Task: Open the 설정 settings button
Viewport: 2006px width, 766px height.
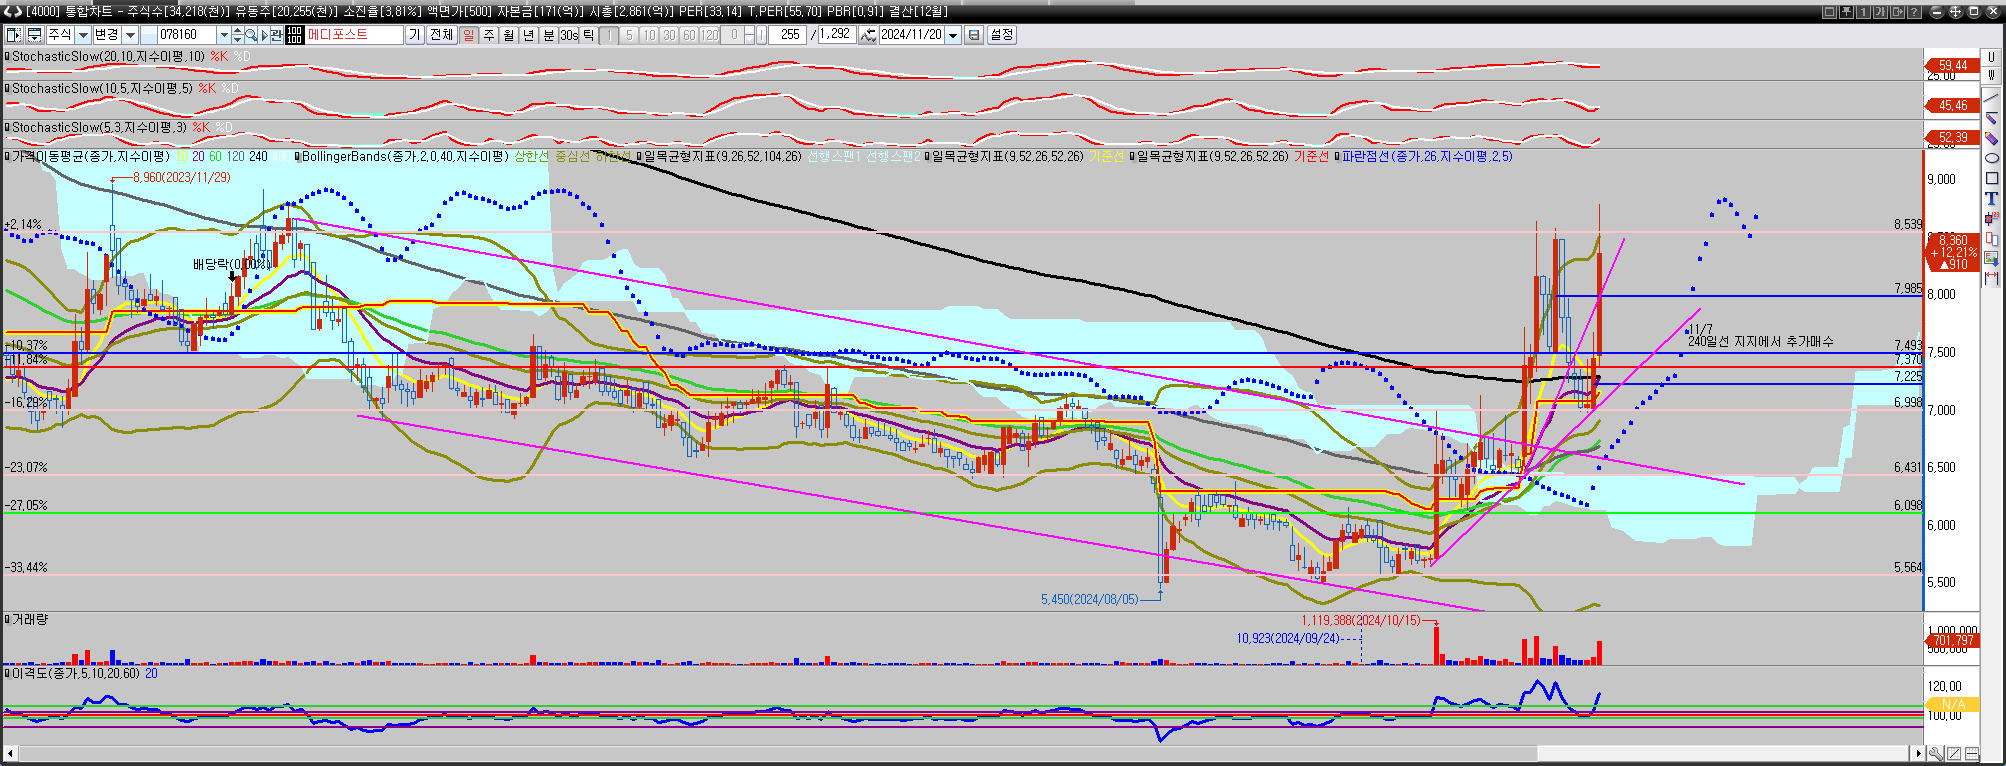Action: pos(1001,35)
